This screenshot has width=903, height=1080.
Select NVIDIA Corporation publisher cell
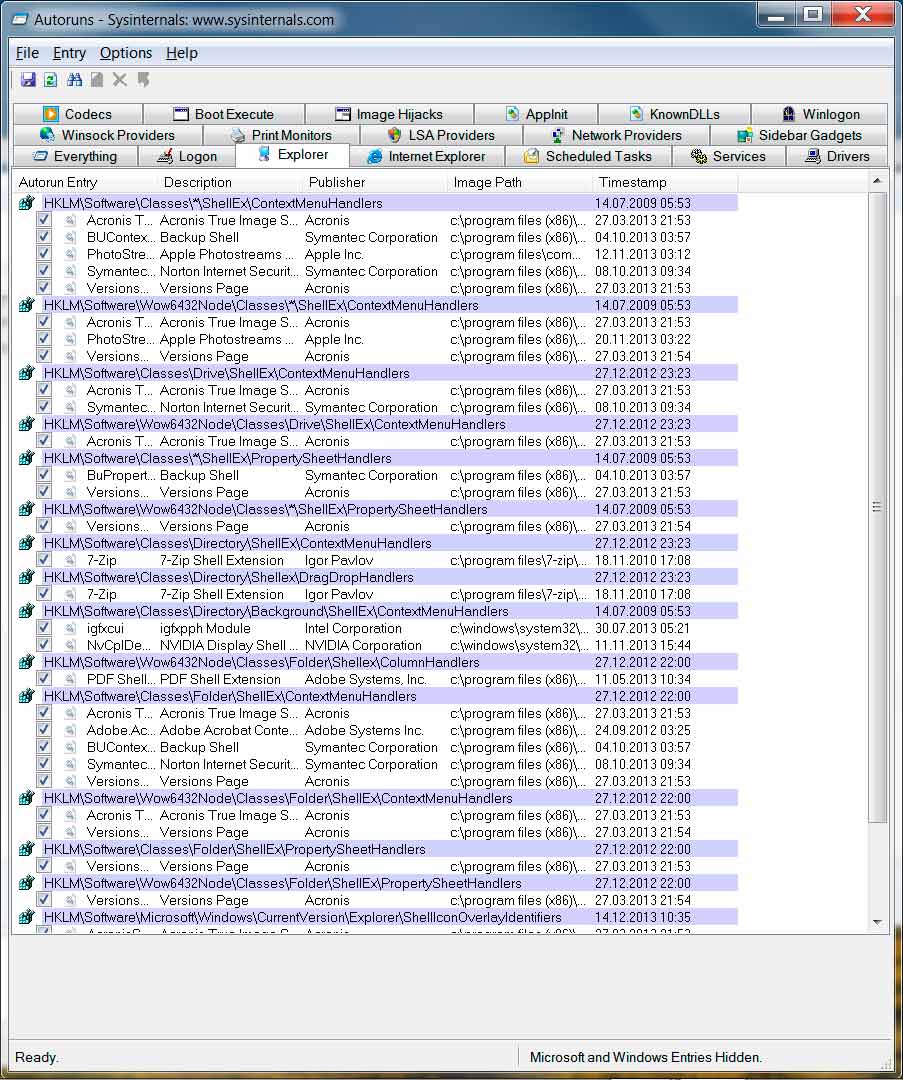click(x=363, y=645)
